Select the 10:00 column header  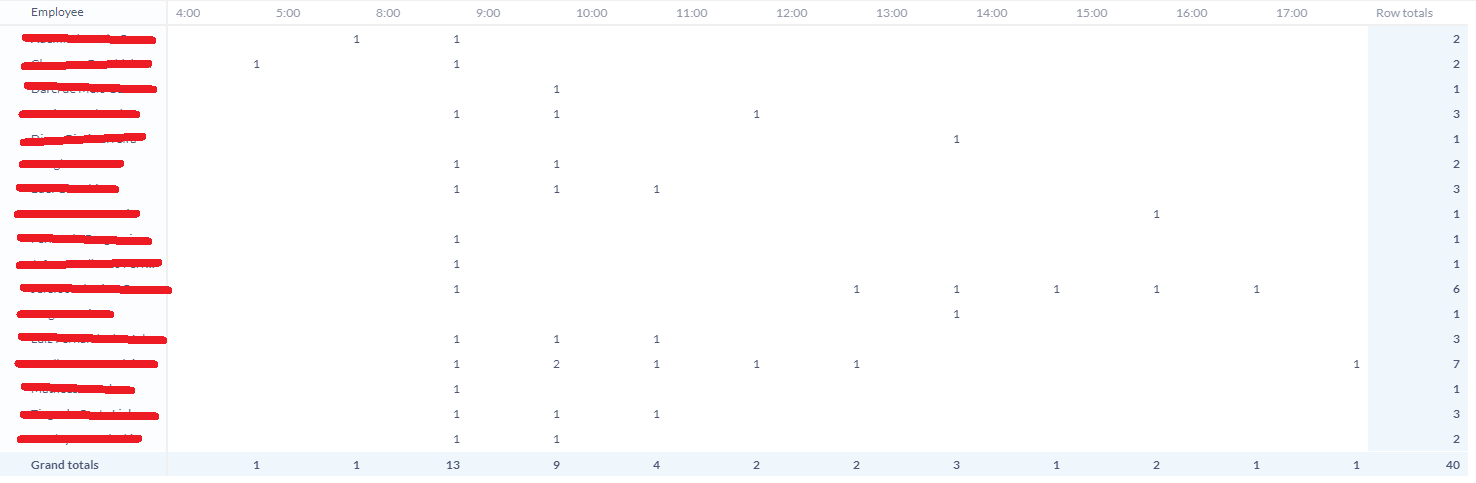click(x=591, y=13)
